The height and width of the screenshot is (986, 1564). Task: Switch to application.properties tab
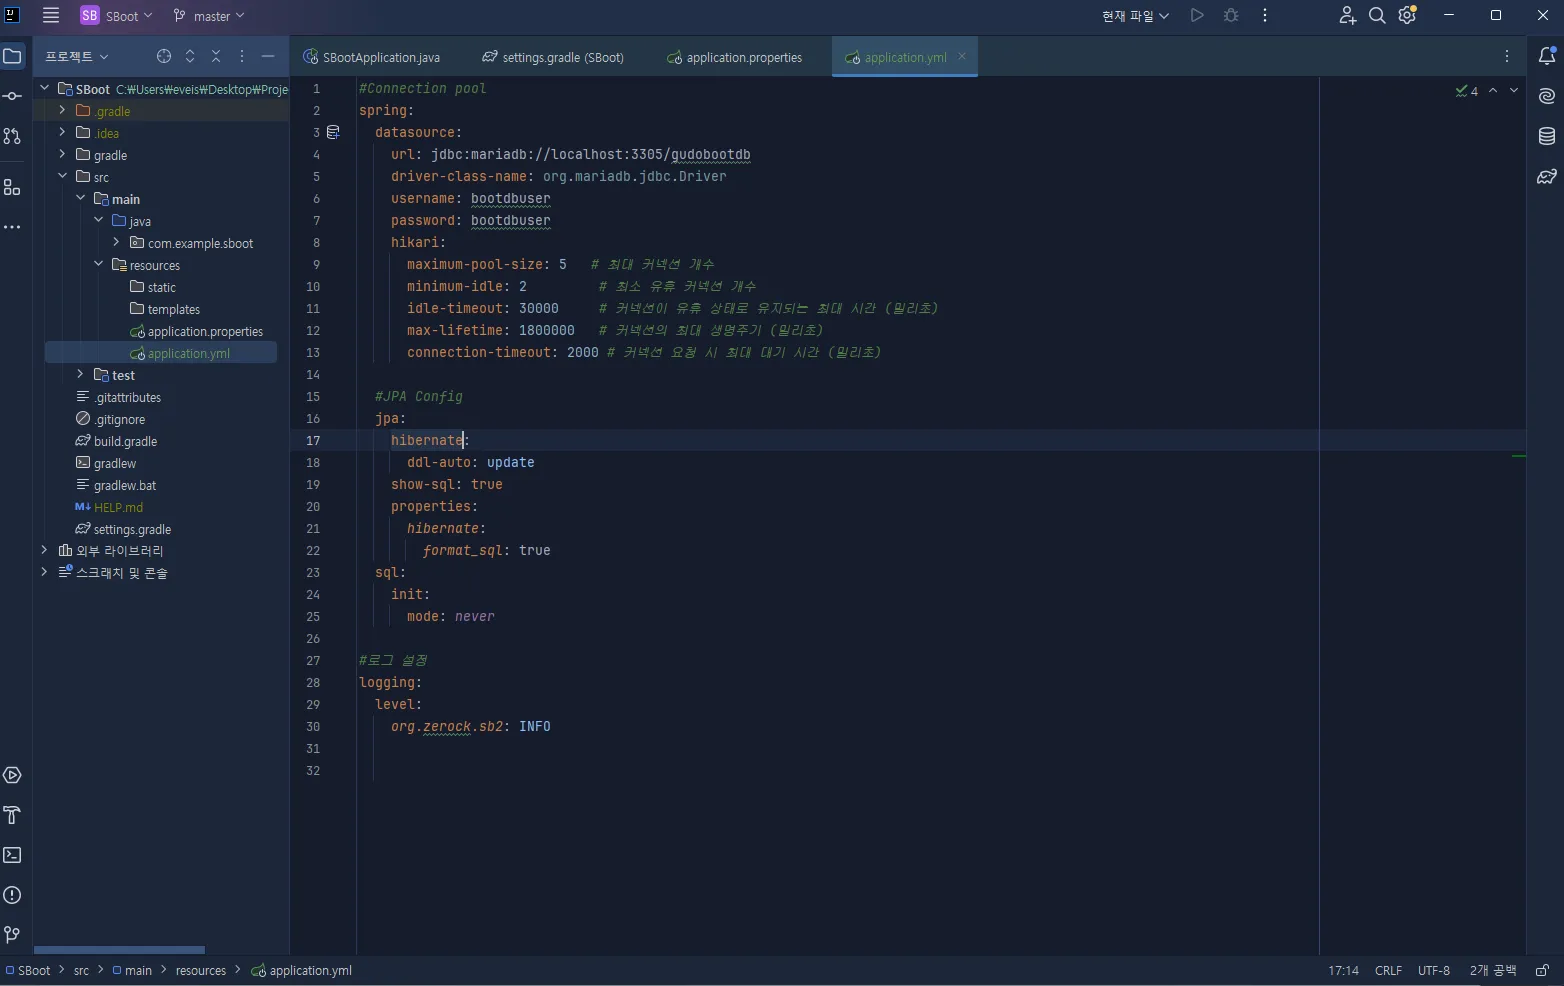735,57
